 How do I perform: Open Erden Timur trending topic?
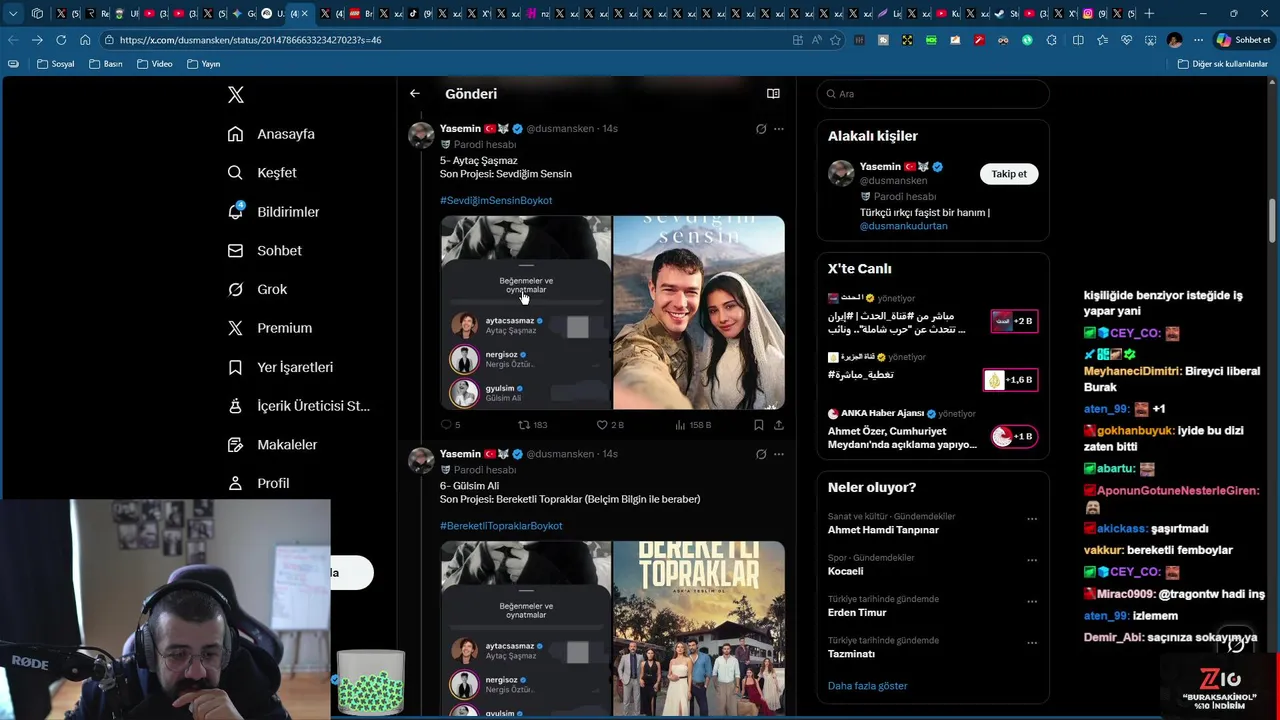click(x=857, y=613)
